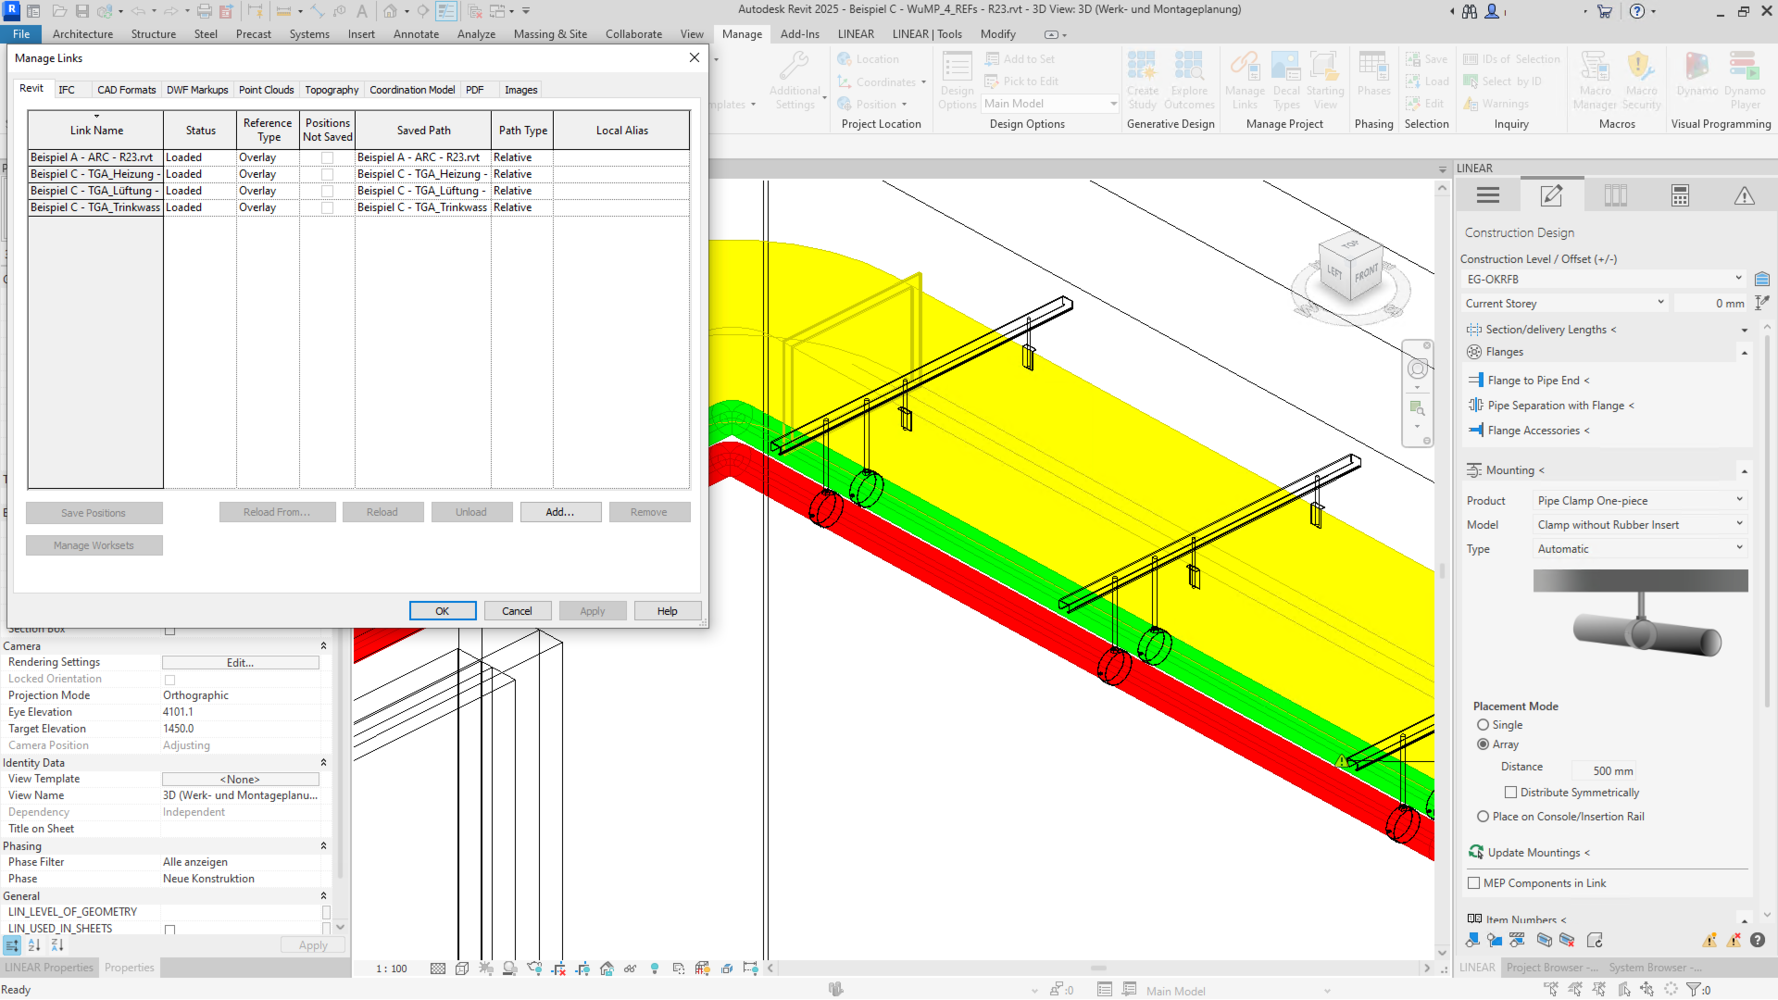Open the LINEAR panel warnings triangle icon
1778x1000 pixels.
tap(1744, 196)
